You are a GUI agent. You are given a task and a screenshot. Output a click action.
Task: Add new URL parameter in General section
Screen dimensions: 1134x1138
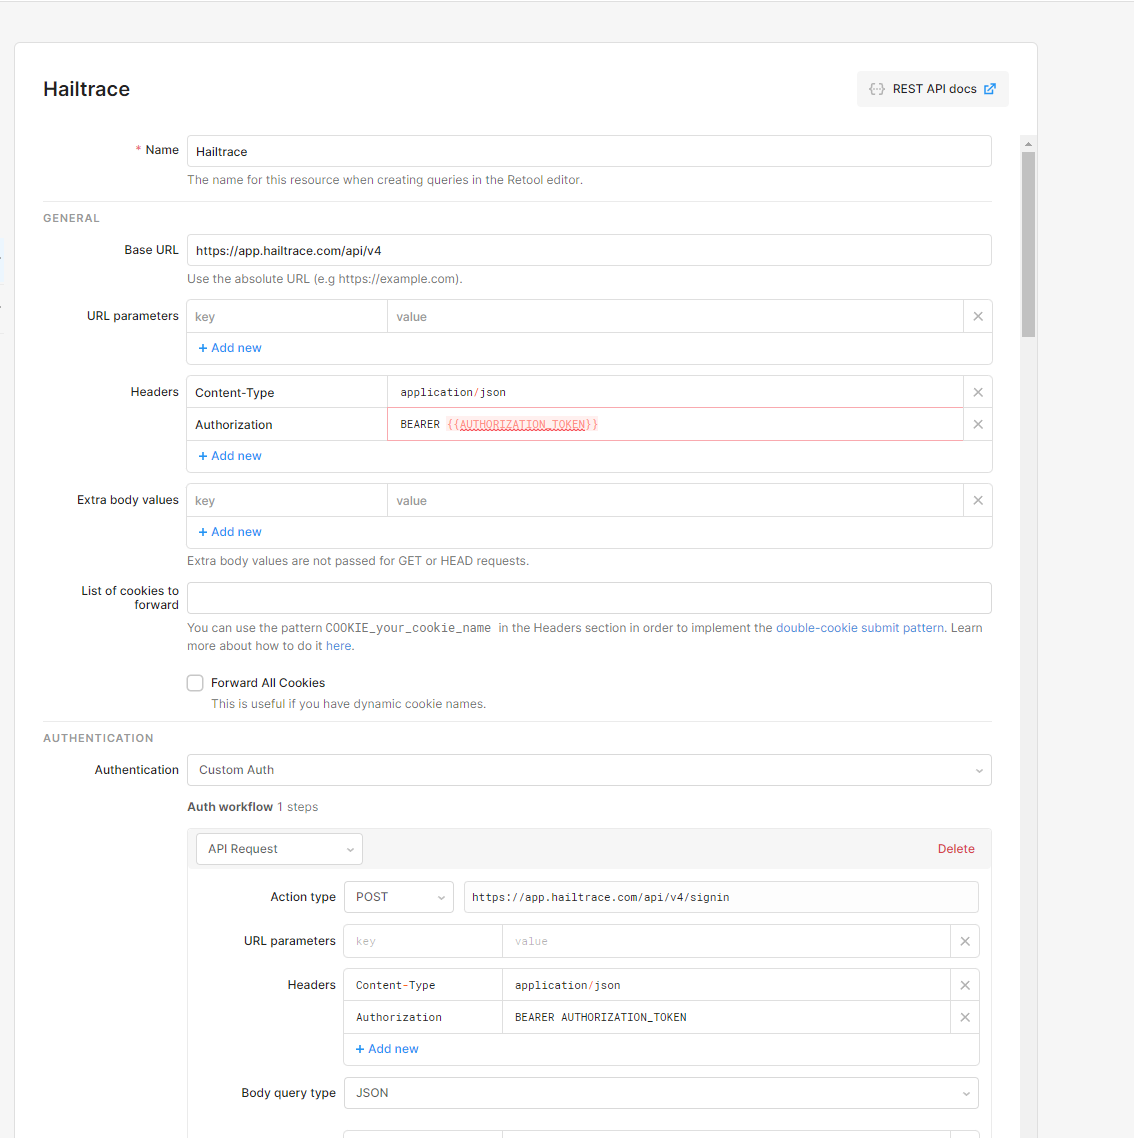[230, 348]
